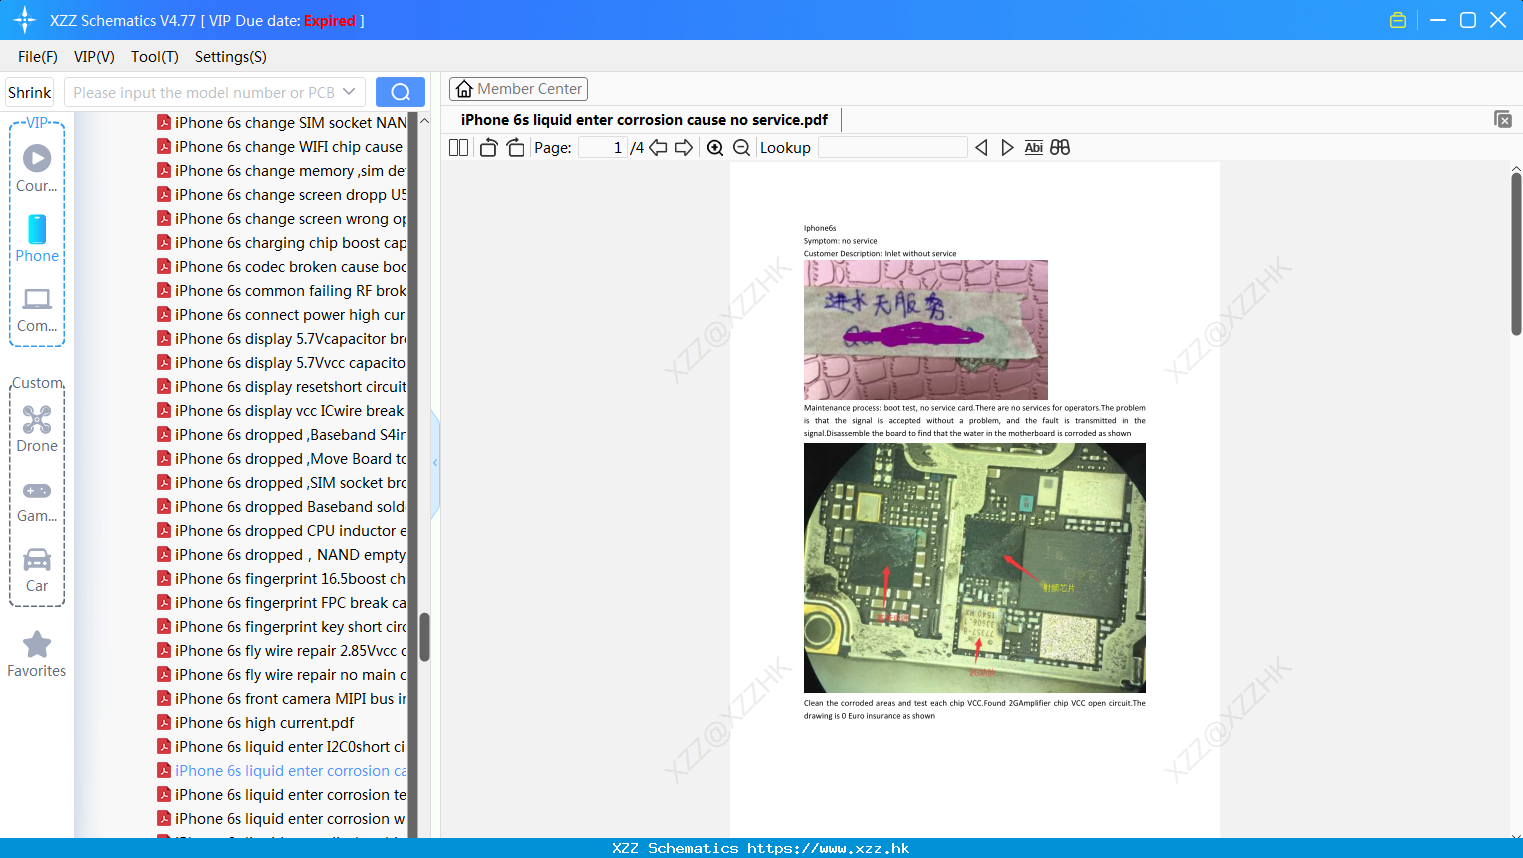Toggle the Abi match-case option
The height and width of the screenshot is (858, 1523).
(1033, 148)
